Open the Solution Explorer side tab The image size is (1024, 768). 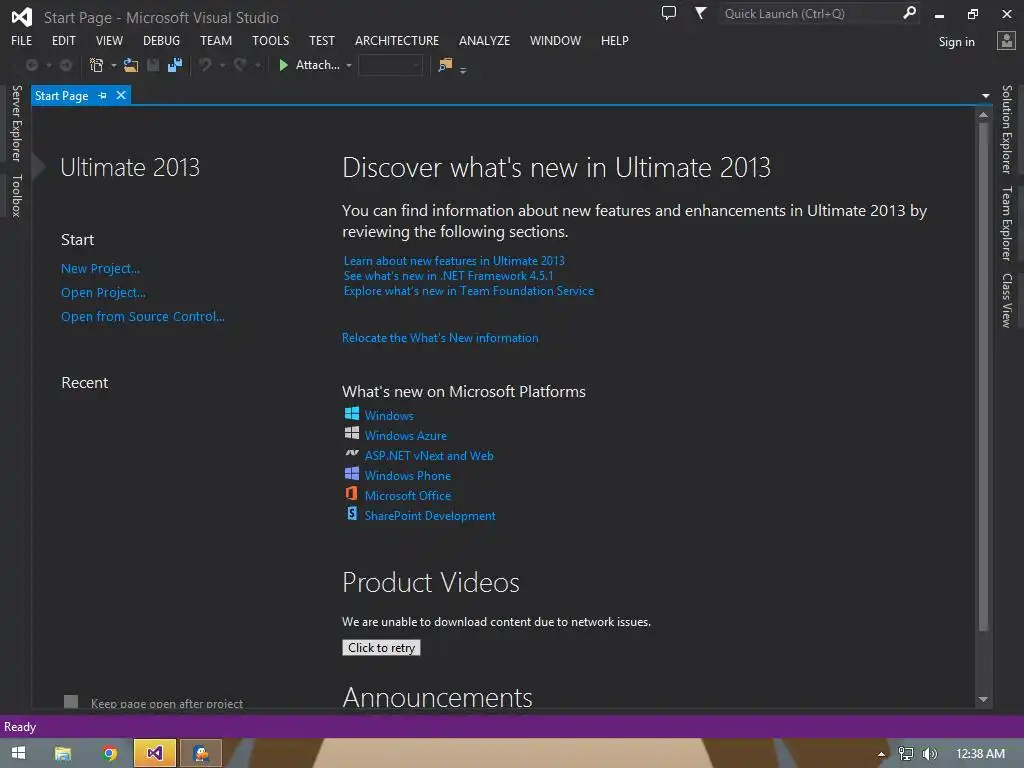1007,129
